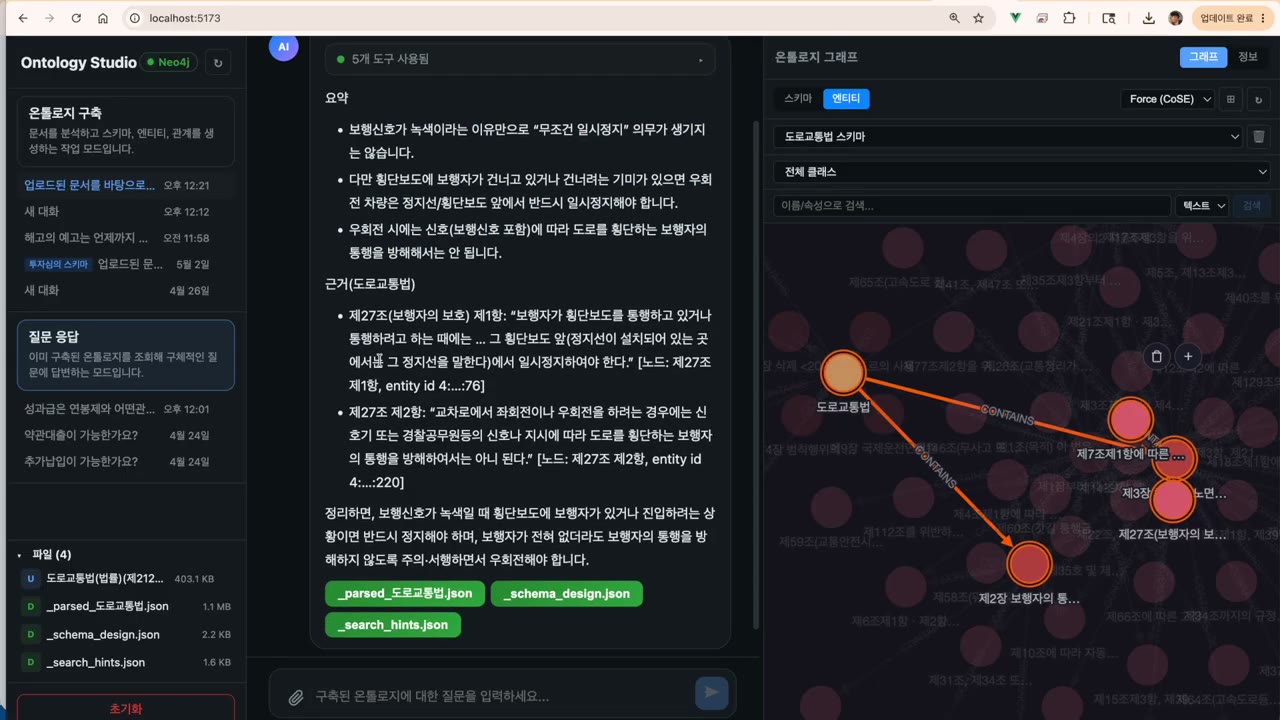Open the 전체 클래스 dropdown

[x=1022, y=172]
